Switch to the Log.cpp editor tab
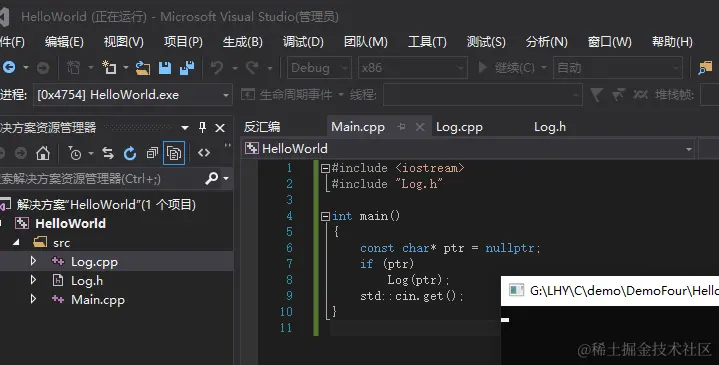 459,127
